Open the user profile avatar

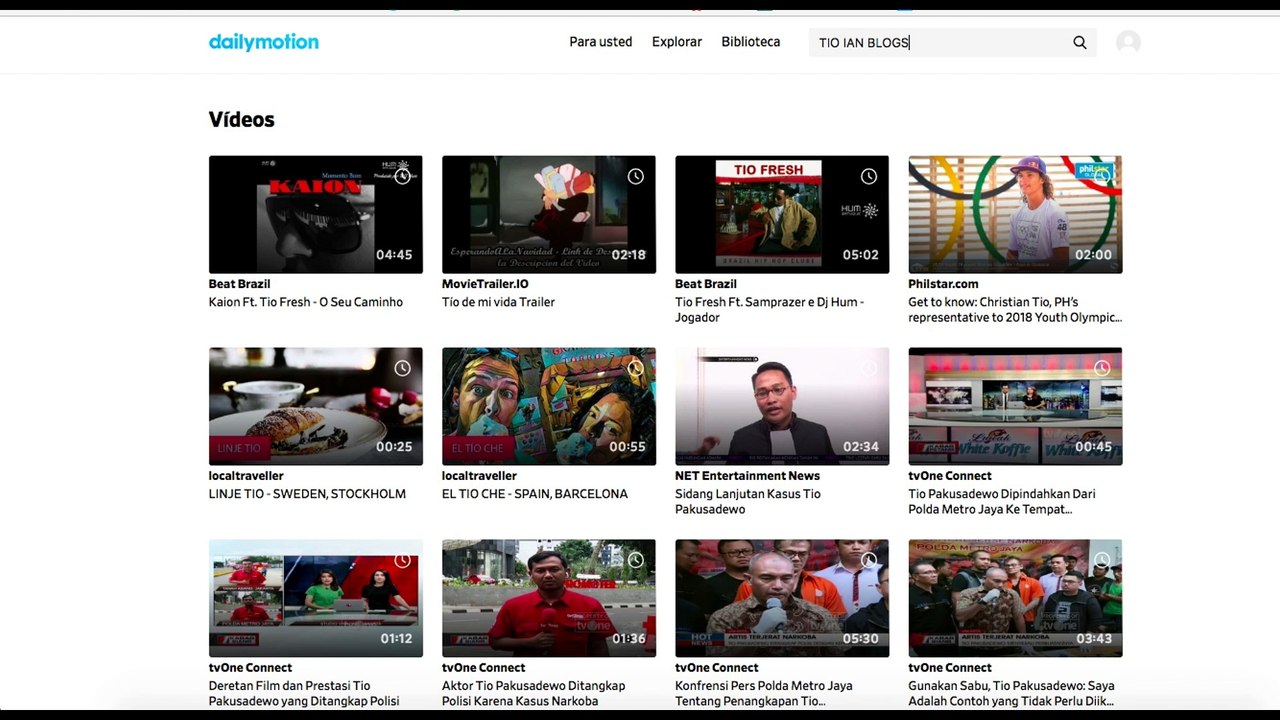click(1128, 42)
